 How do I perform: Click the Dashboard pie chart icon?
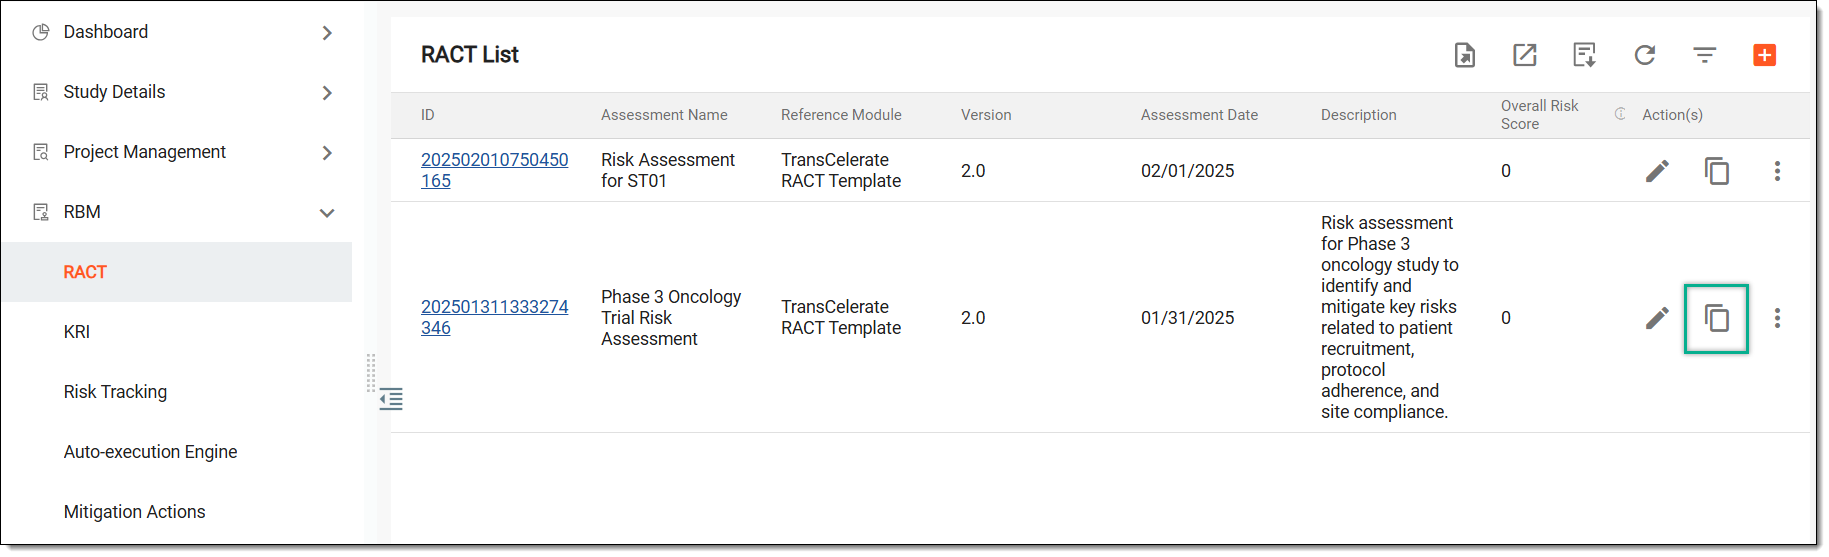(41, 32)
